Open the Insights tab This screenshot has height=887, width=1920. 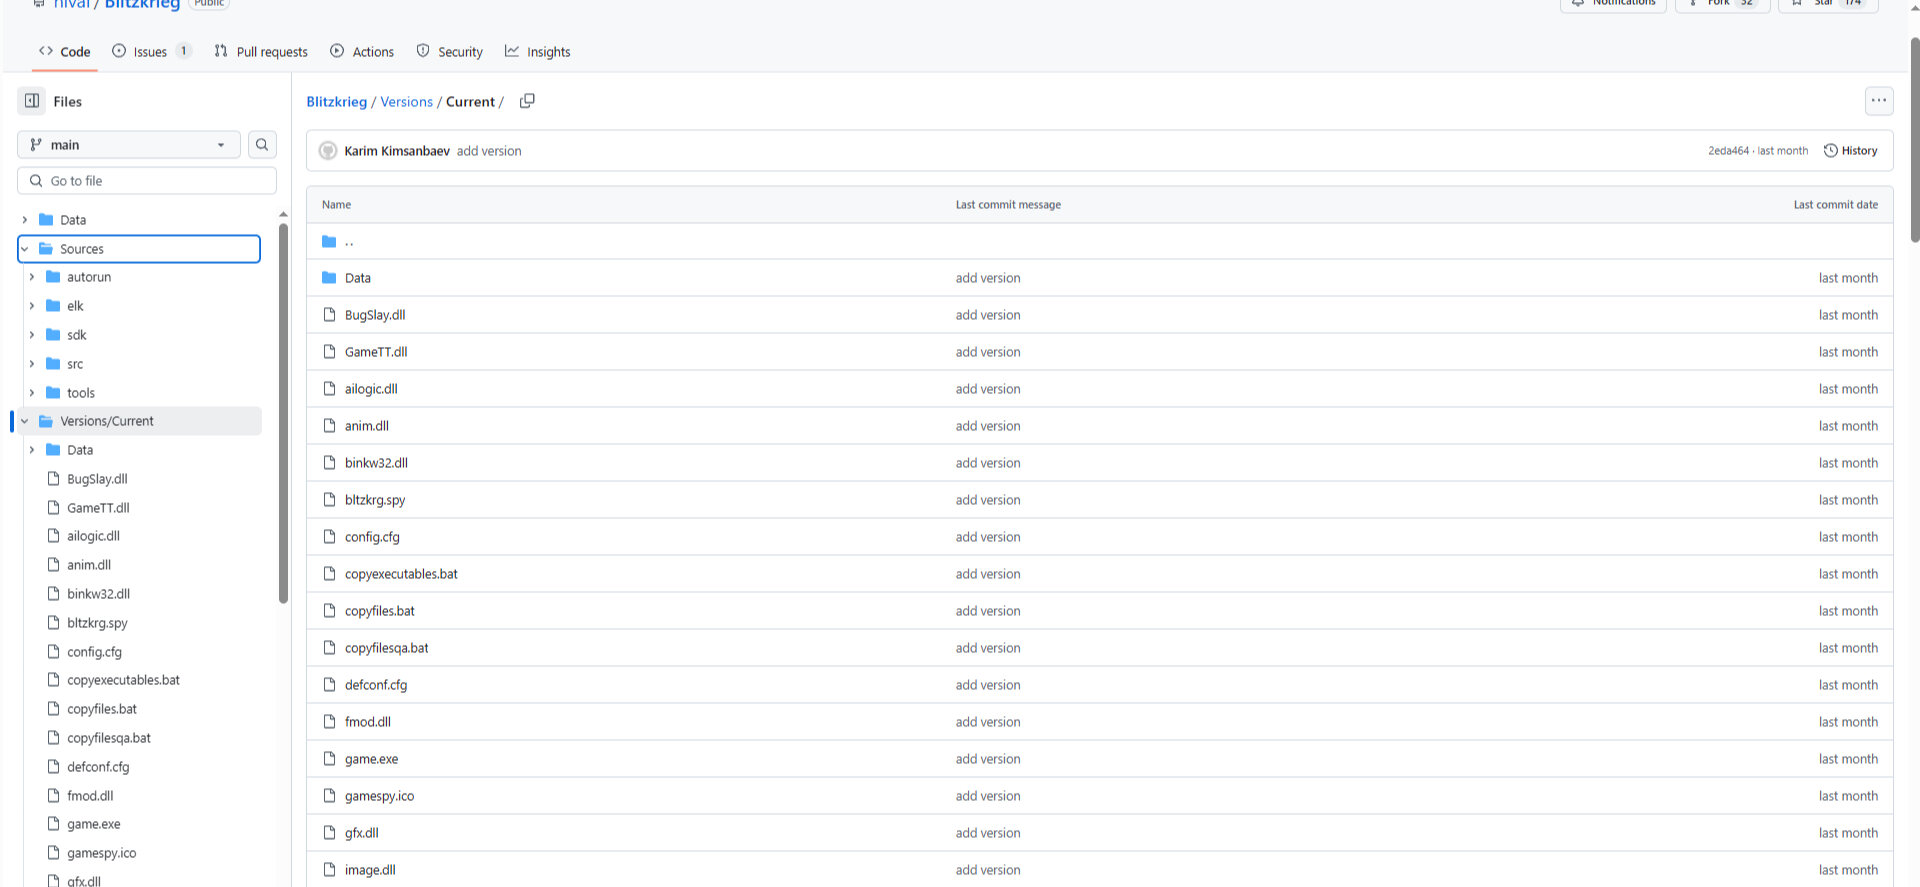point(538,52)
